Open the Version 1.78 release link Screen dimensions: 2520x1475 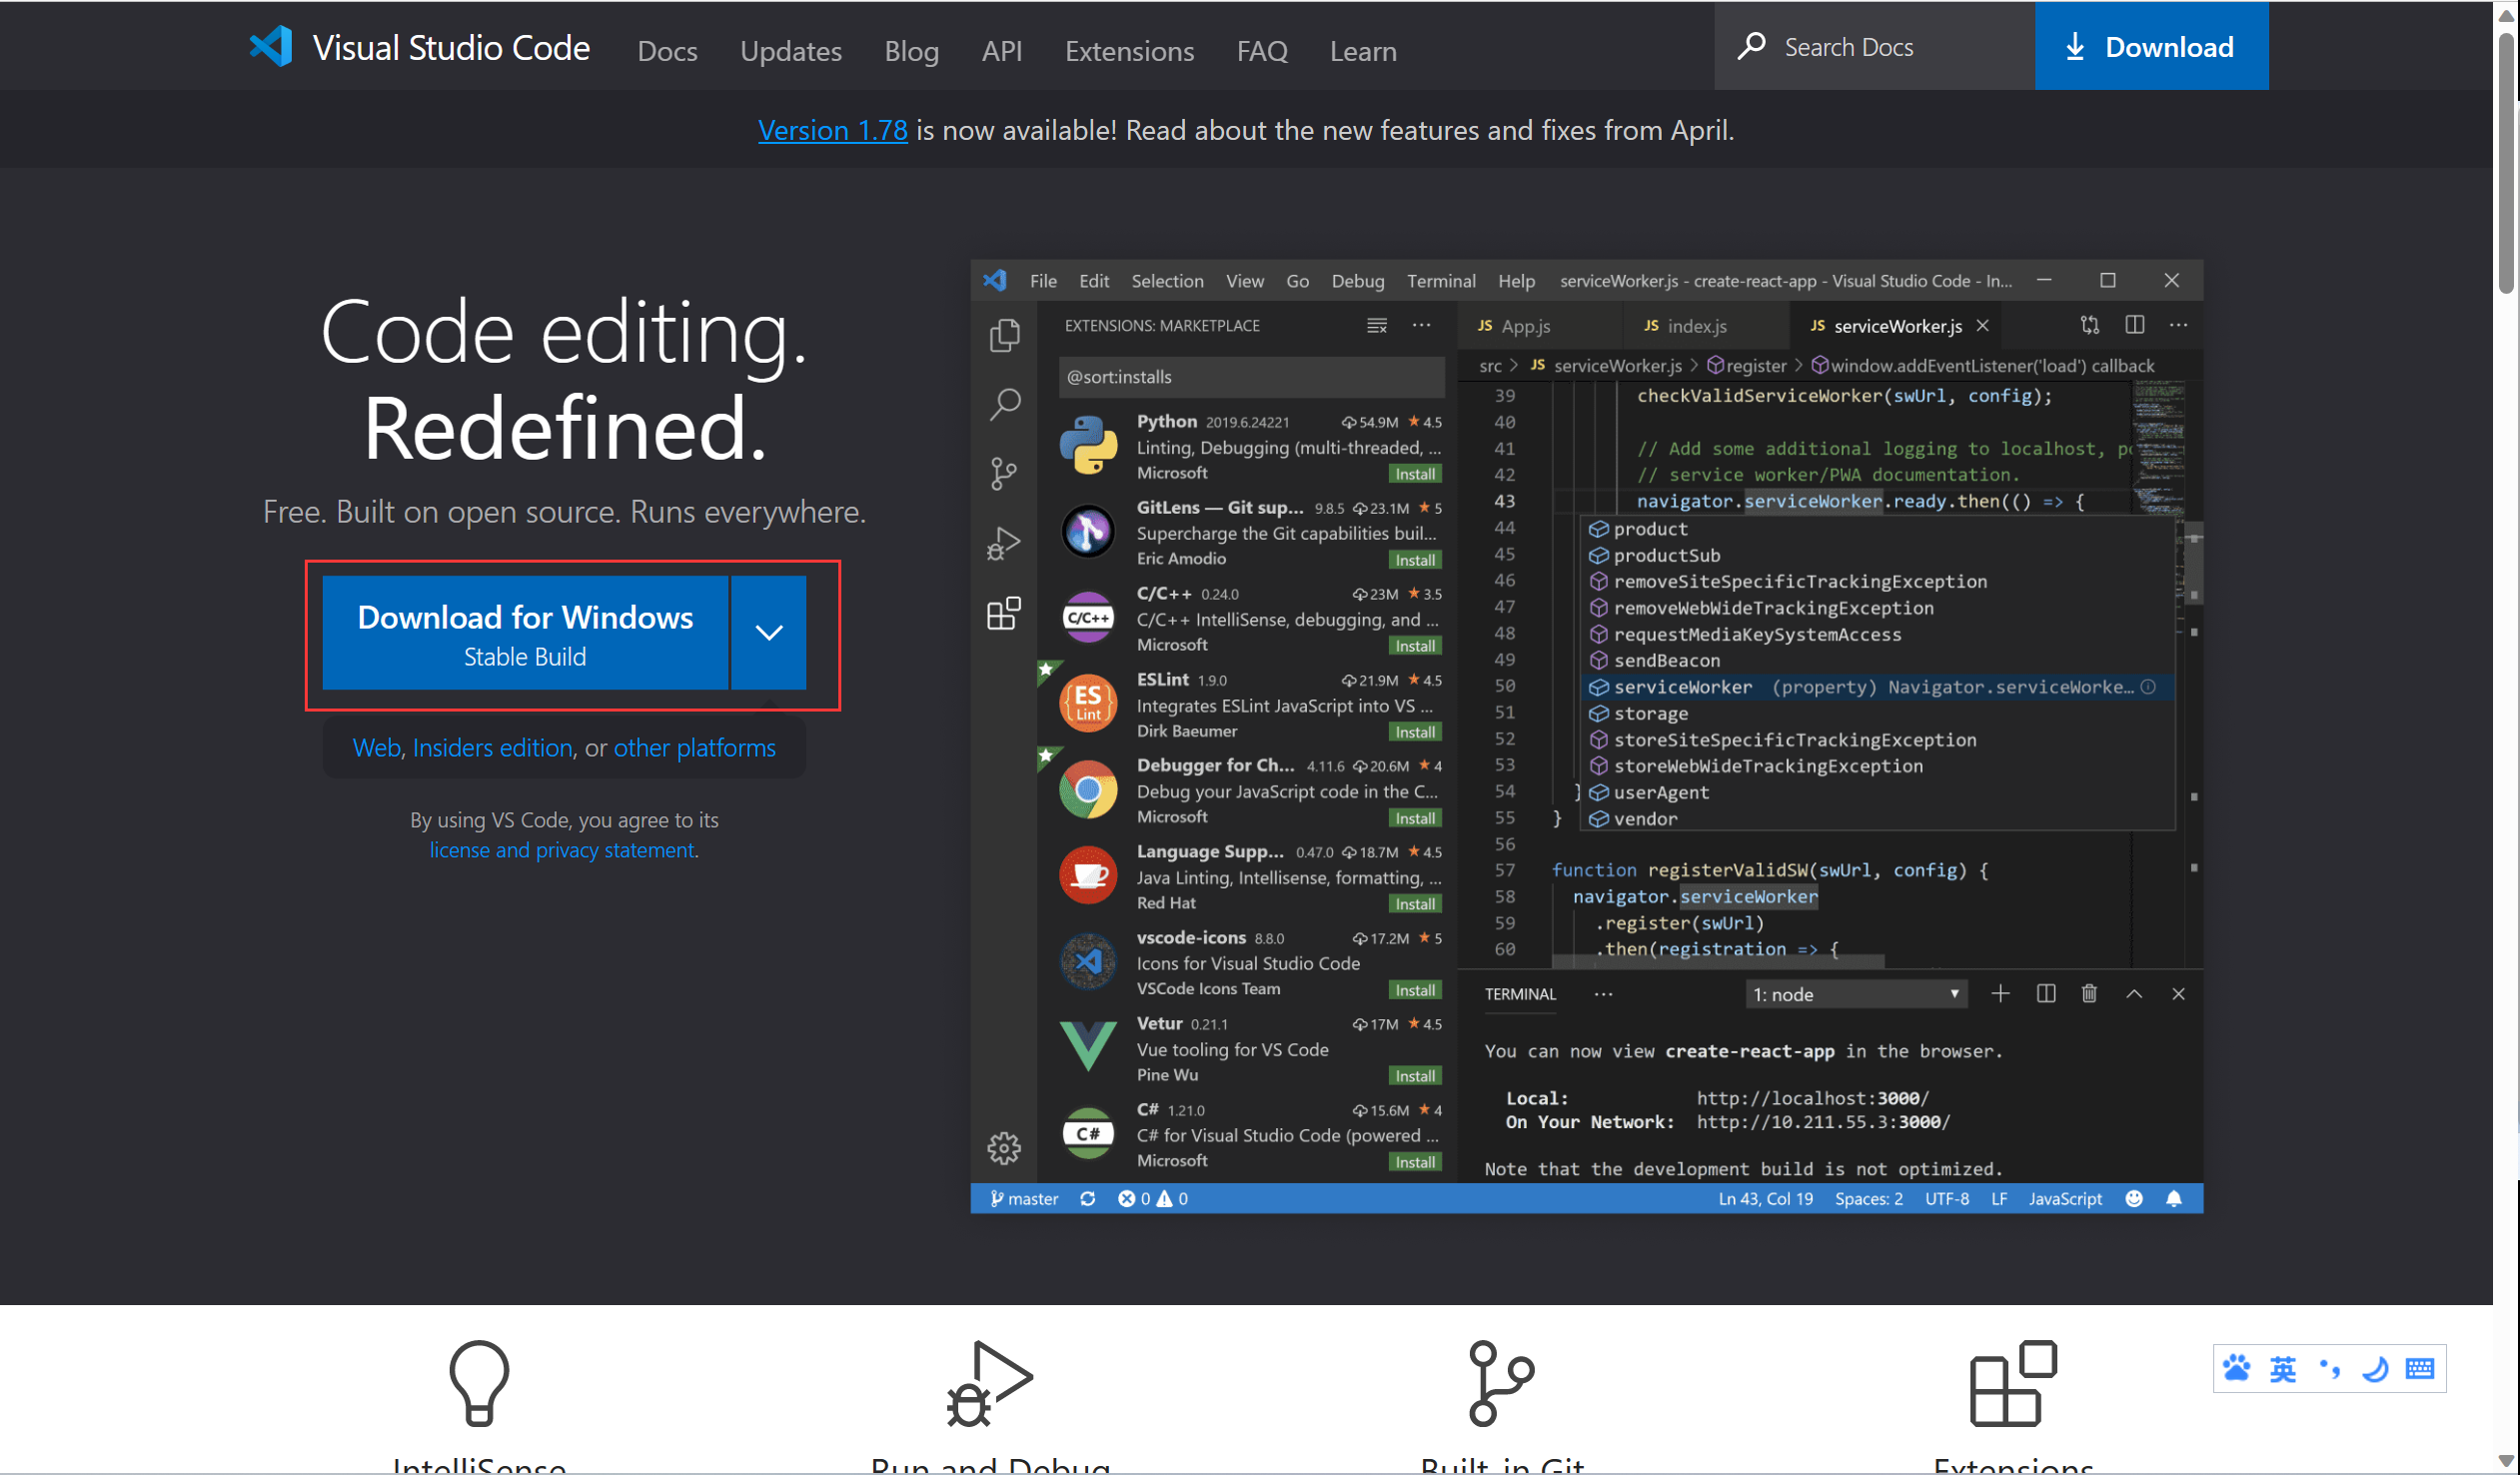click(x=832, y=130)
